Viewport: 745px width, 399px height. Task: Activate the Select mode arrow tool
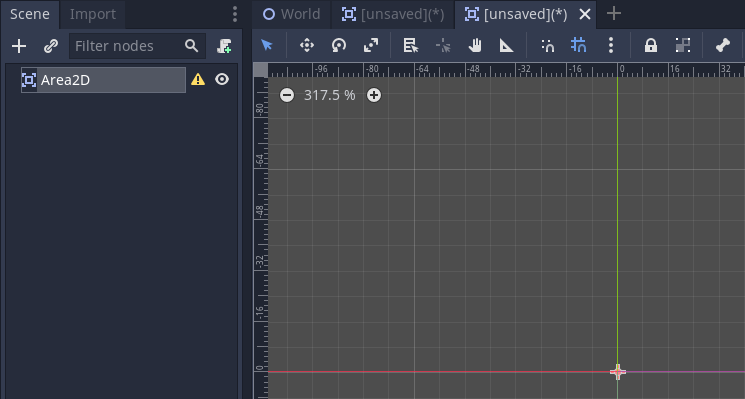click(x=267, y=46)
